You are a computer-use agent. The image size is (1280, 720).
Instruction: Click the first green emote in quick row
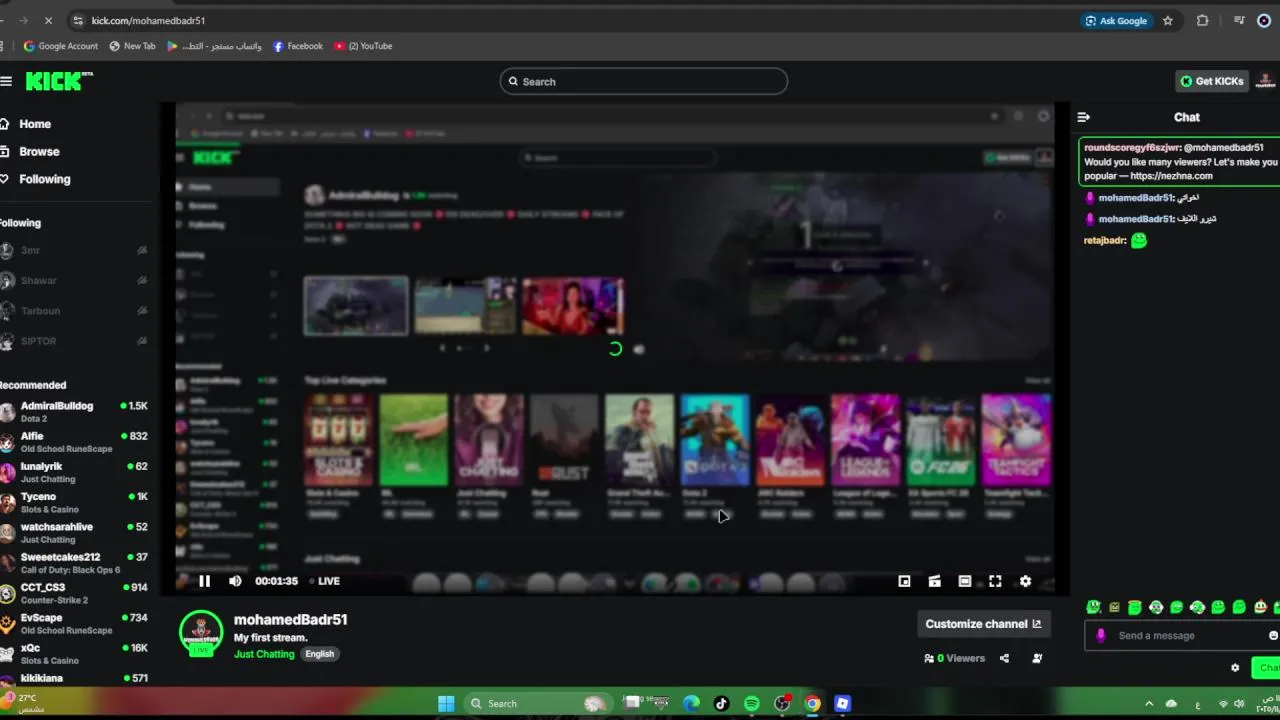1093,607
